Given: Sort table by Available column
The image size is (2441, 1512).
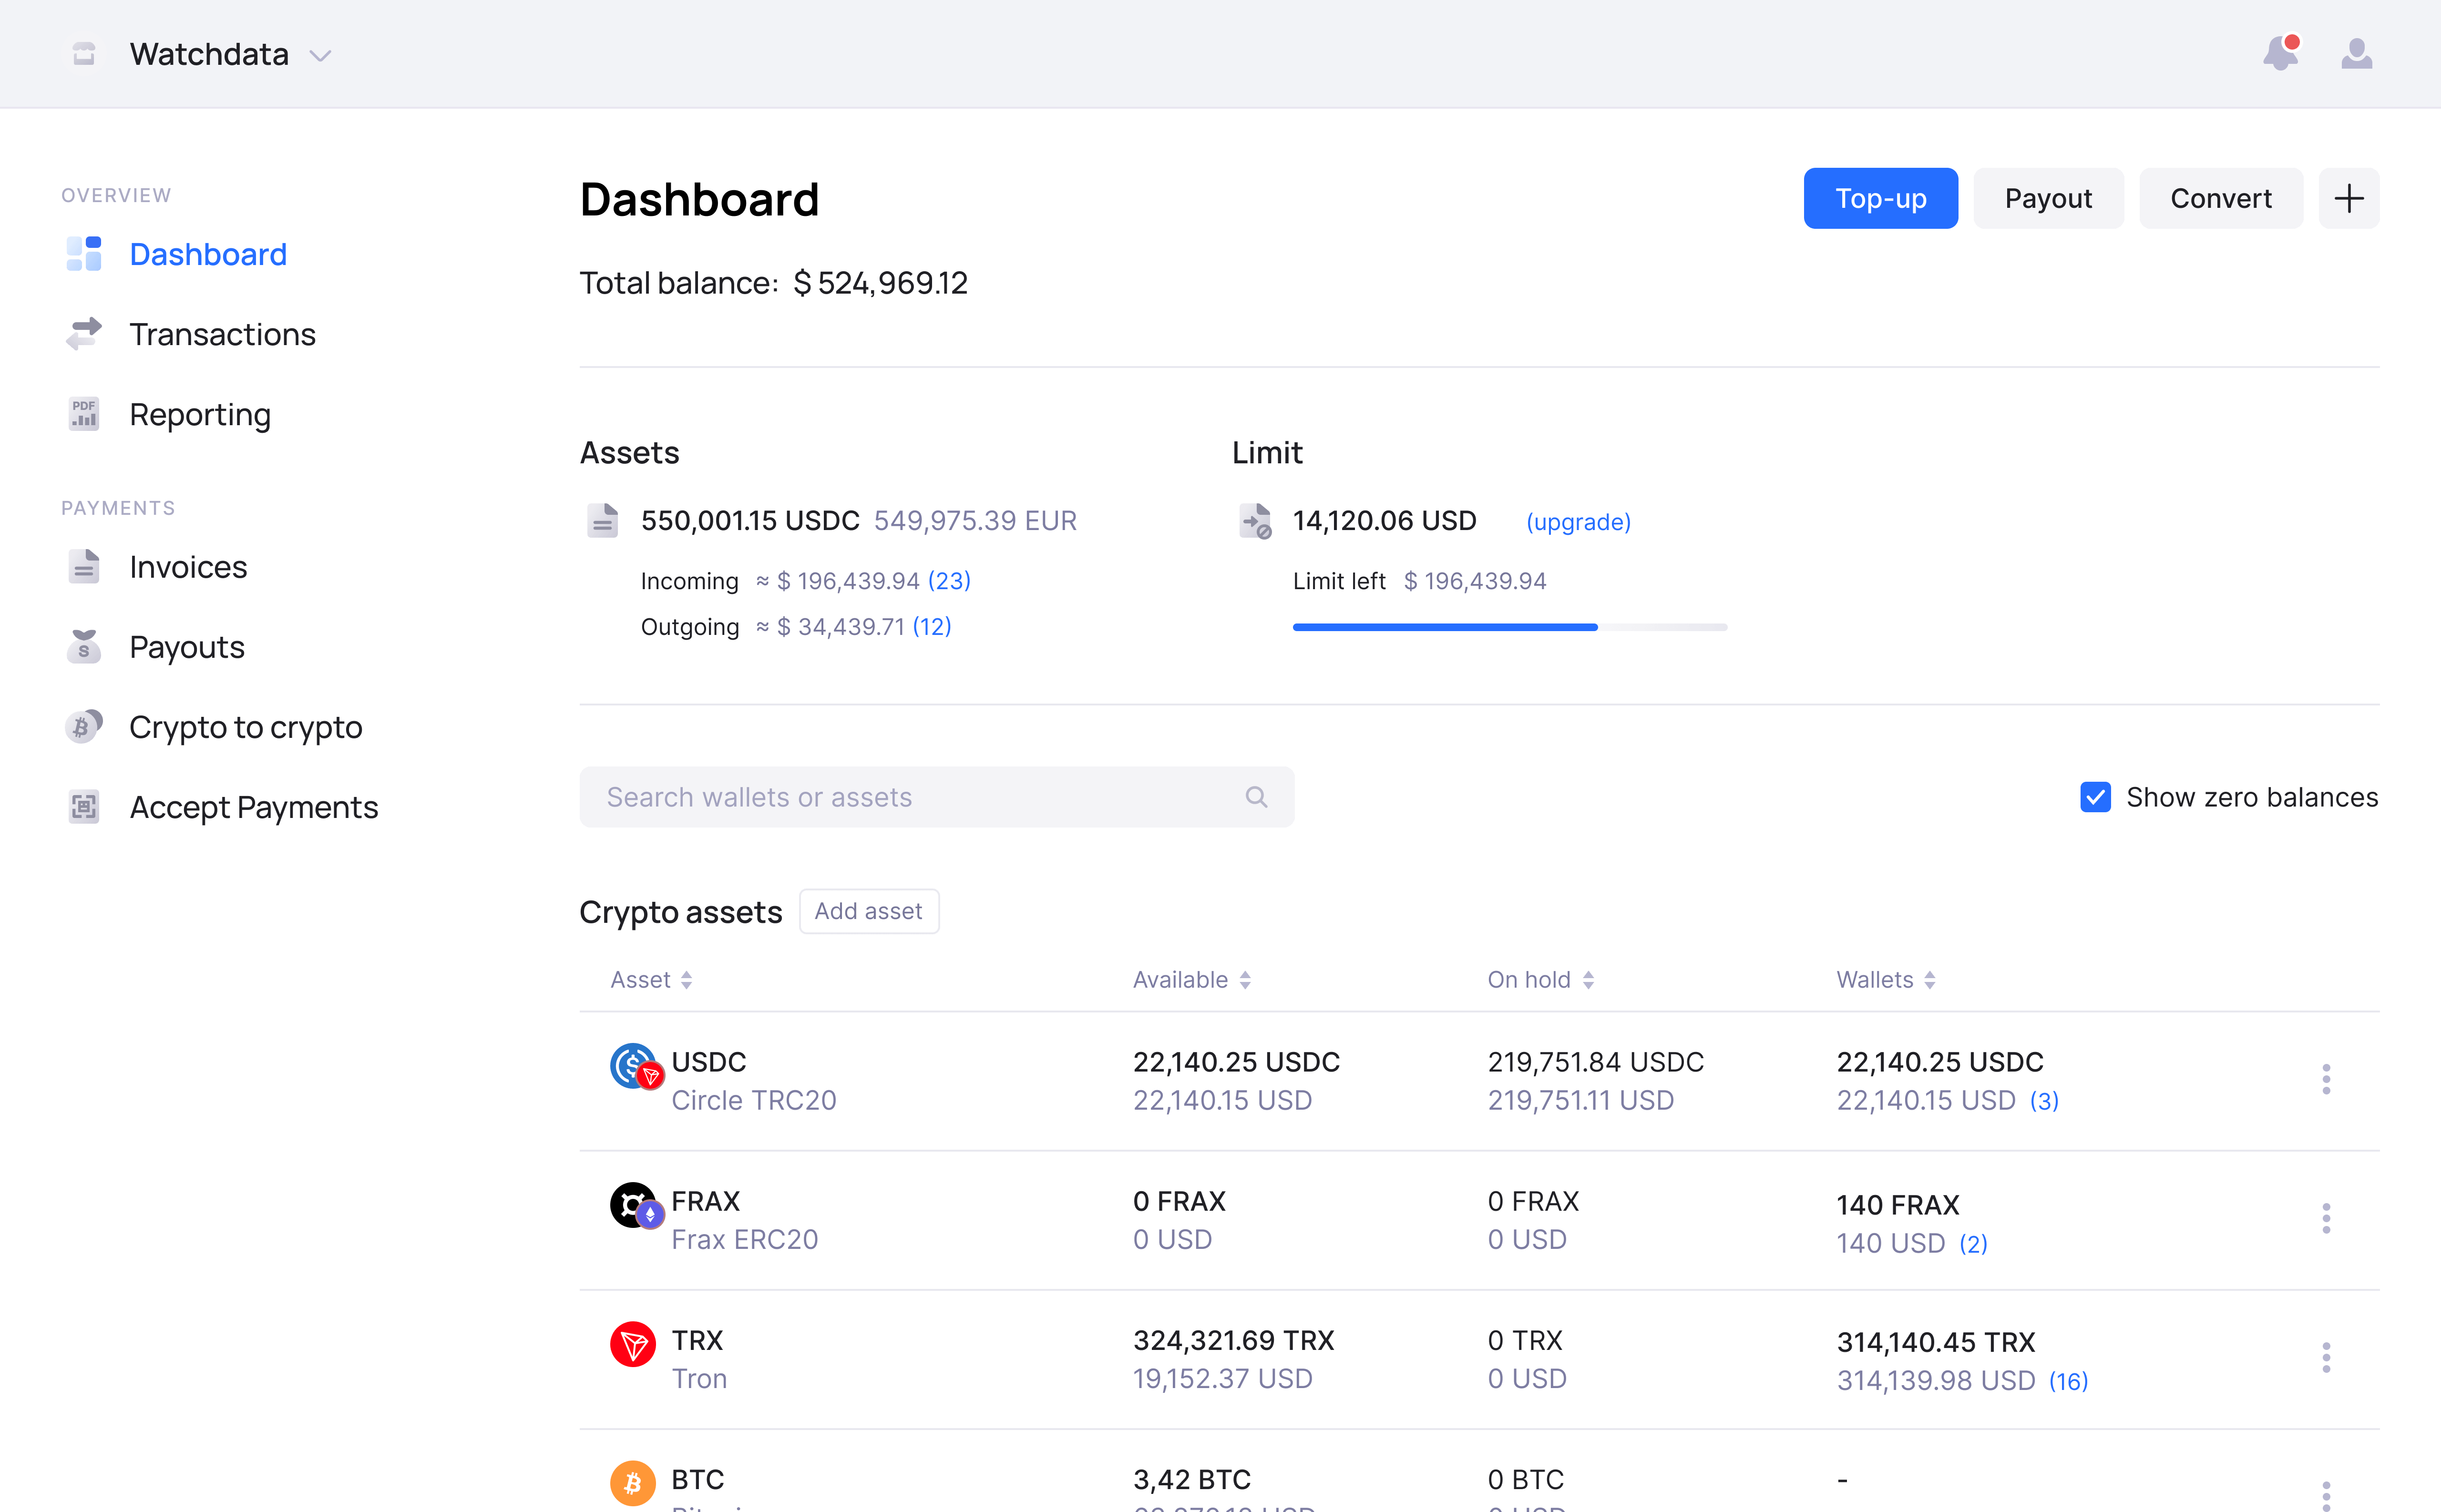Looking at the screenshot, I should (x=1191, y=980).
